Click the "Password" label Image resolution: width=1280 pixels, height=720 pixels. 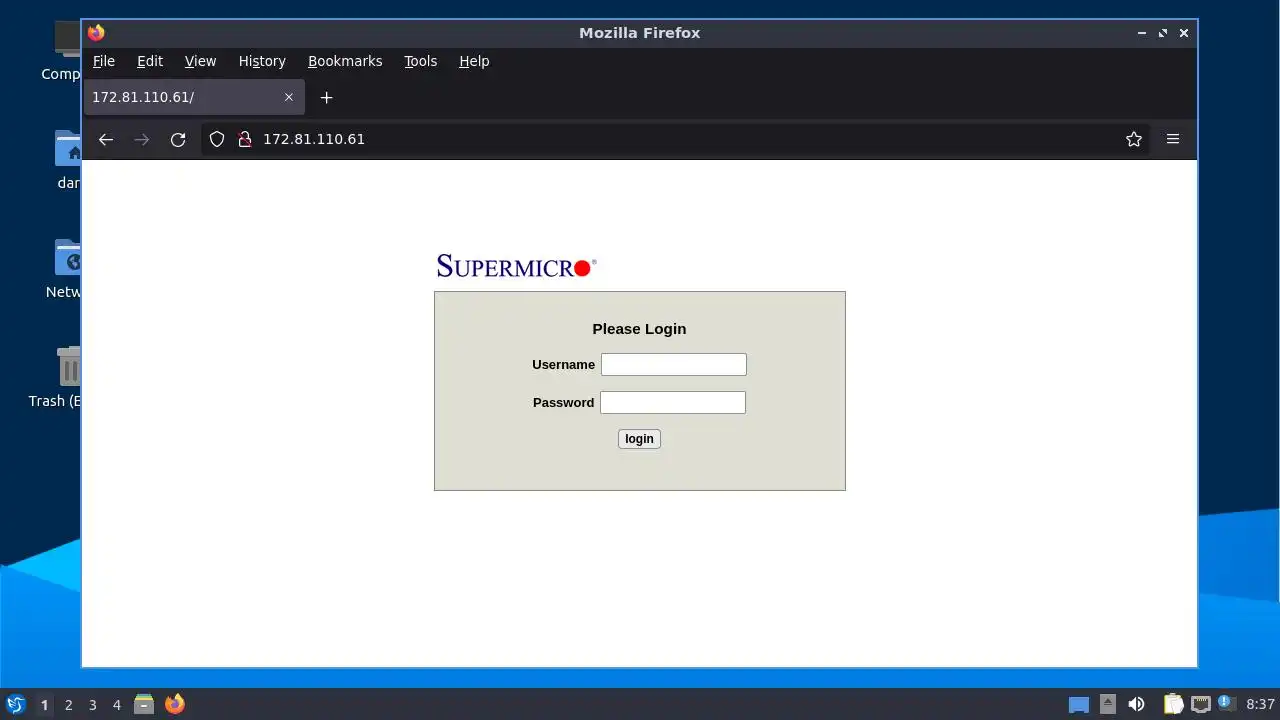(x=563, y=403)
